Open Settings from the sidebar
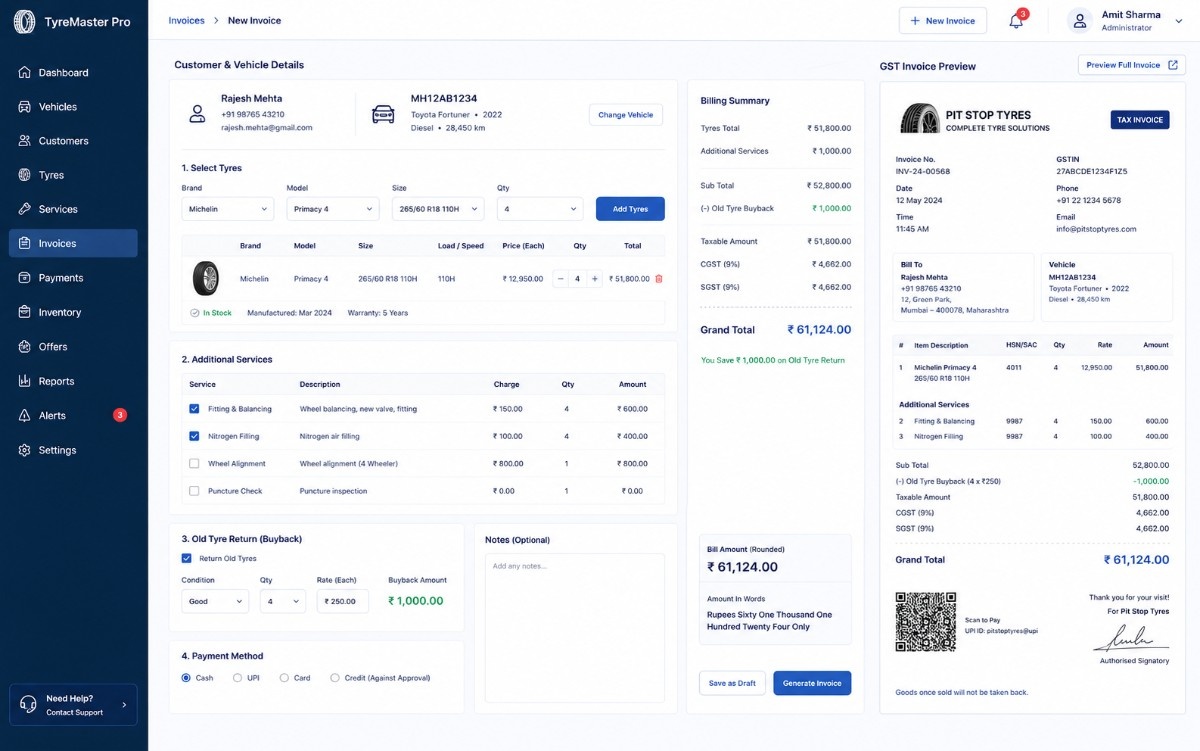The height and width of the screenshot is (751, 1200). (x=74, y=450)
